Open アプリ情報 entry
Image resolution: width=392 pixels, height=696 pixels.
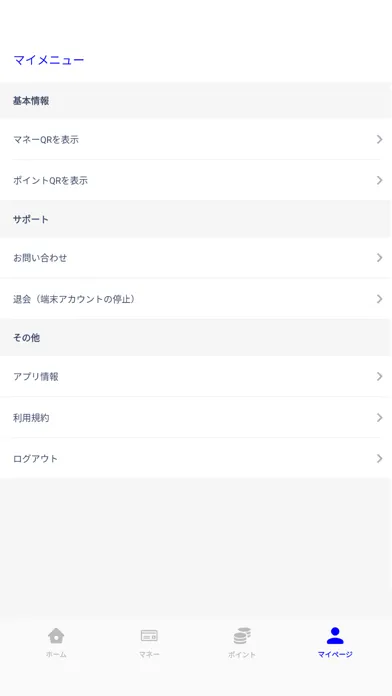pyautogui.click(x=196, y=376)
